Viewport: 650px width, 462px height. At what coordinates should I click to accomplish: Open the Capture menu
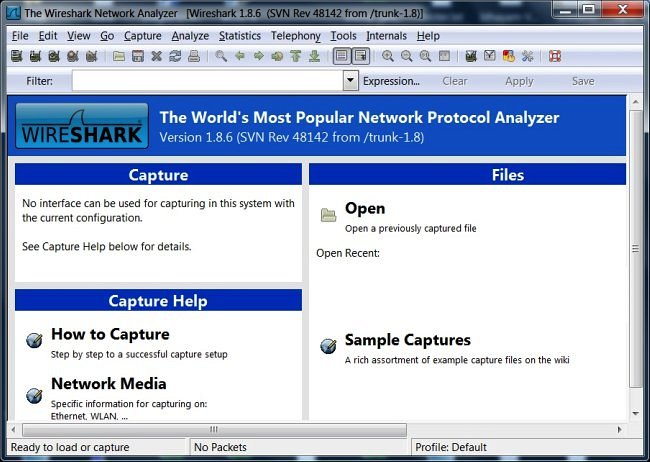pos(143,36)
